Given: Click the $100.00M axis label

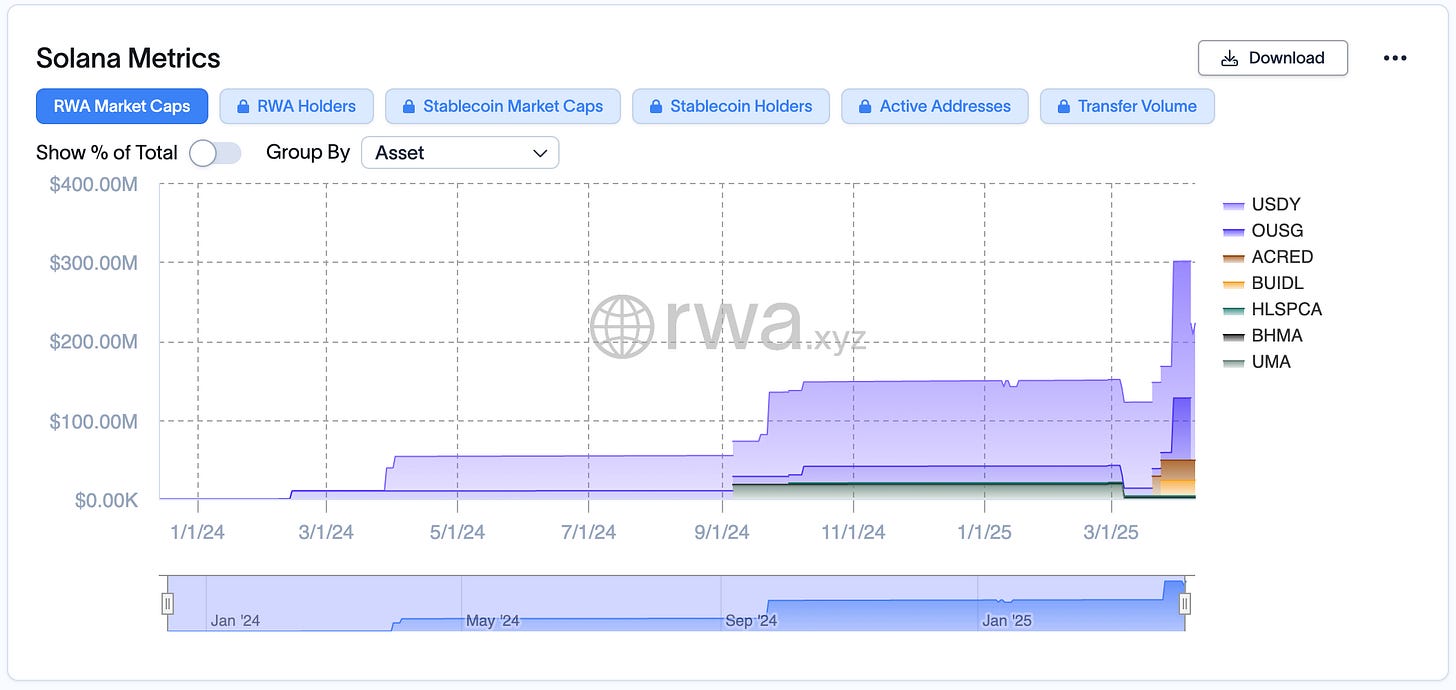Looking at the screenshot, I should pyautogui.click(x=94, y=421).
